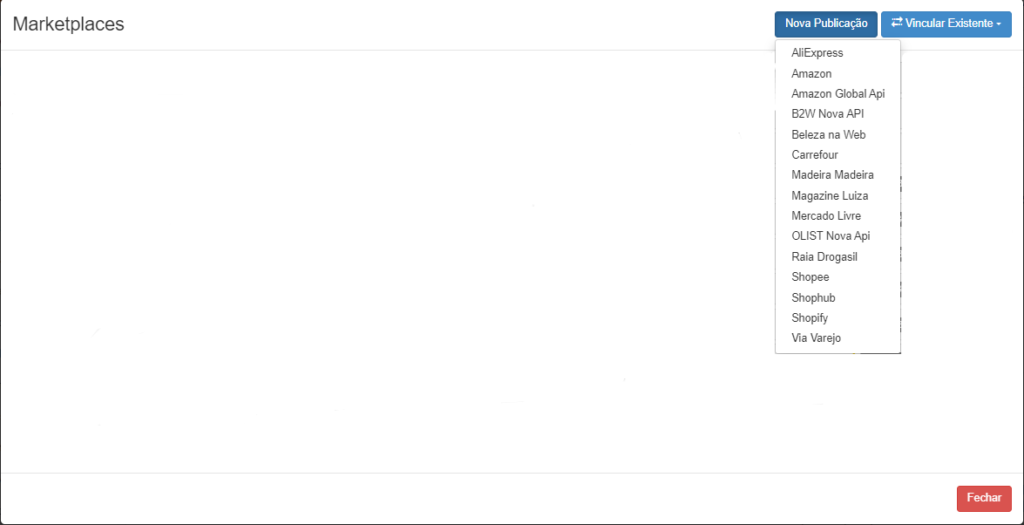
Task: Select B2W Nova API marketplace
Action: pyautogui.click(x=828, y=114)
